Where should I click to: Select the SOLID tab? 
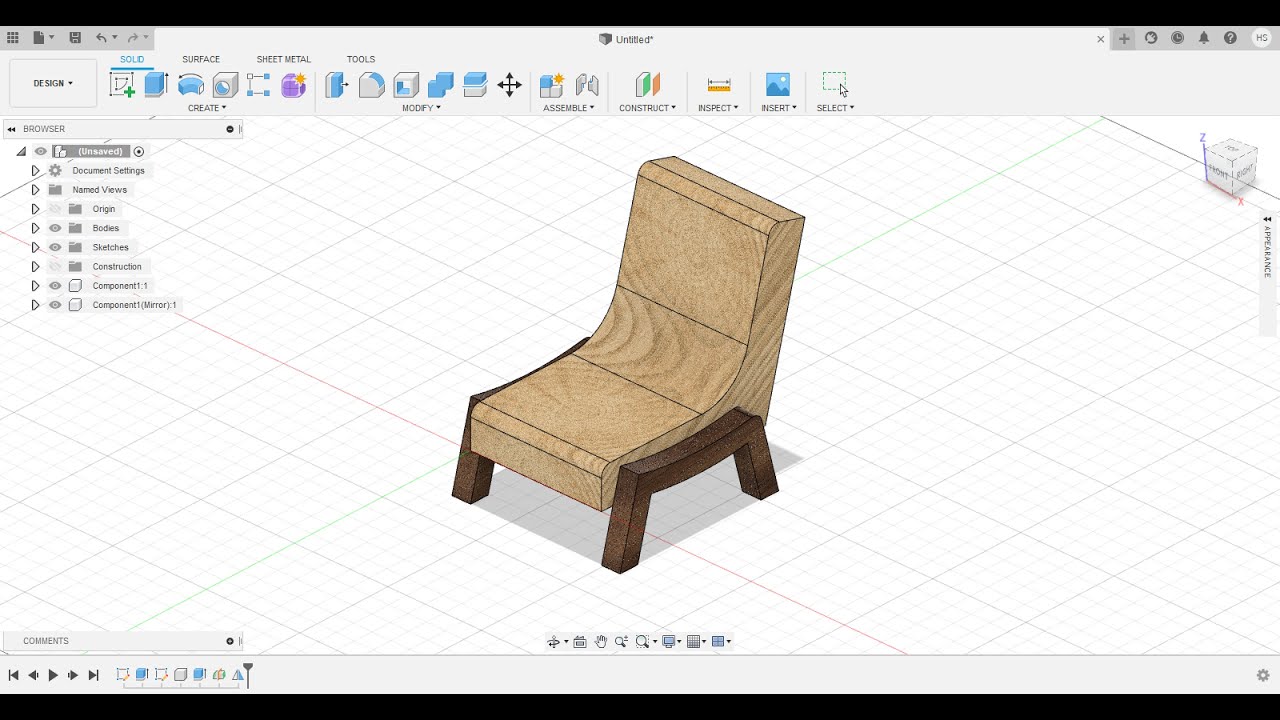point(132,60)
